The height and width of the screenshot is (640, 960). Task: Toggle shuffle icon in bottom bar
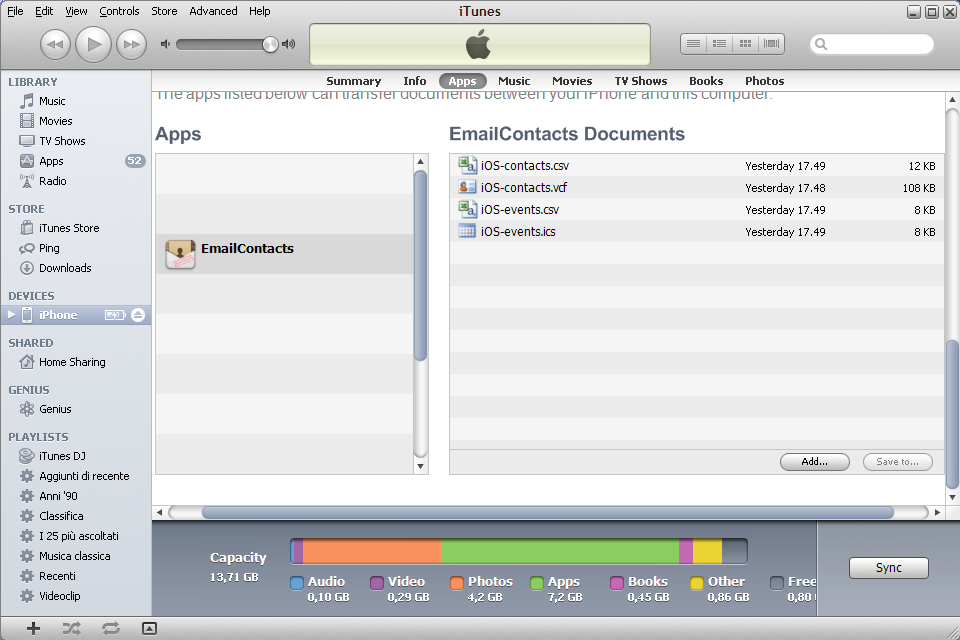pyautogui.click(x=71, y=628)
